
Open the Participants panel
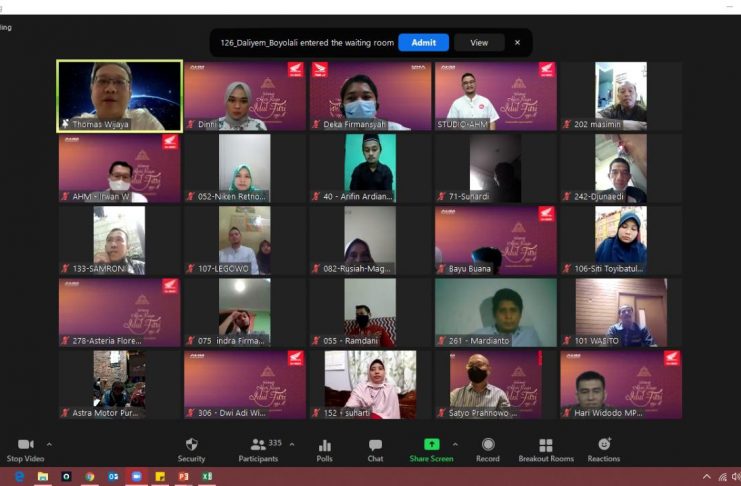(x=258, y=449)
